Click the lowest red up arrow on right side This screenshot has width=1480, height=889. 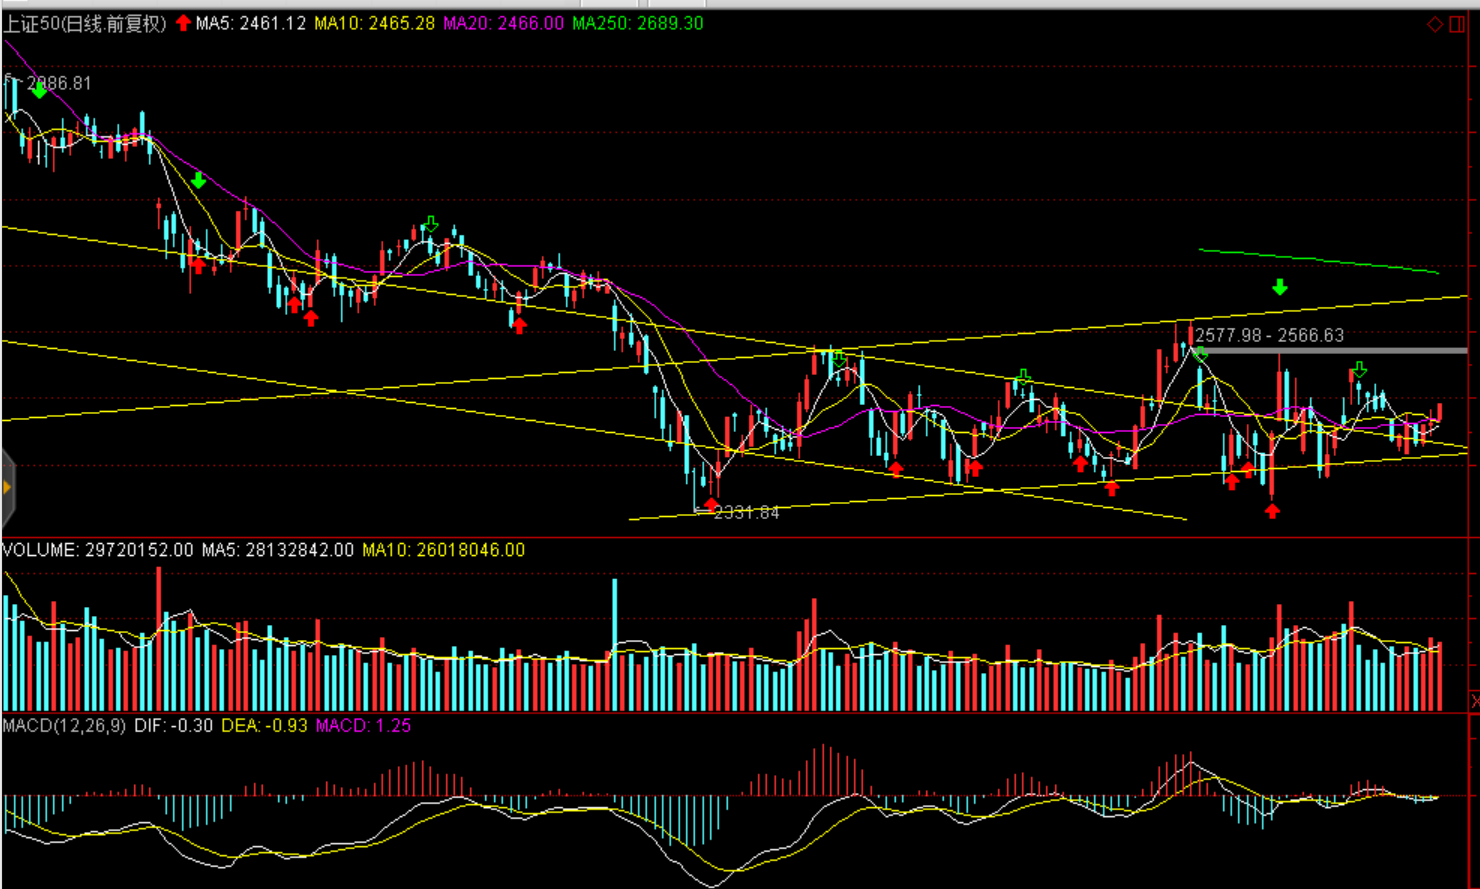1272,511
